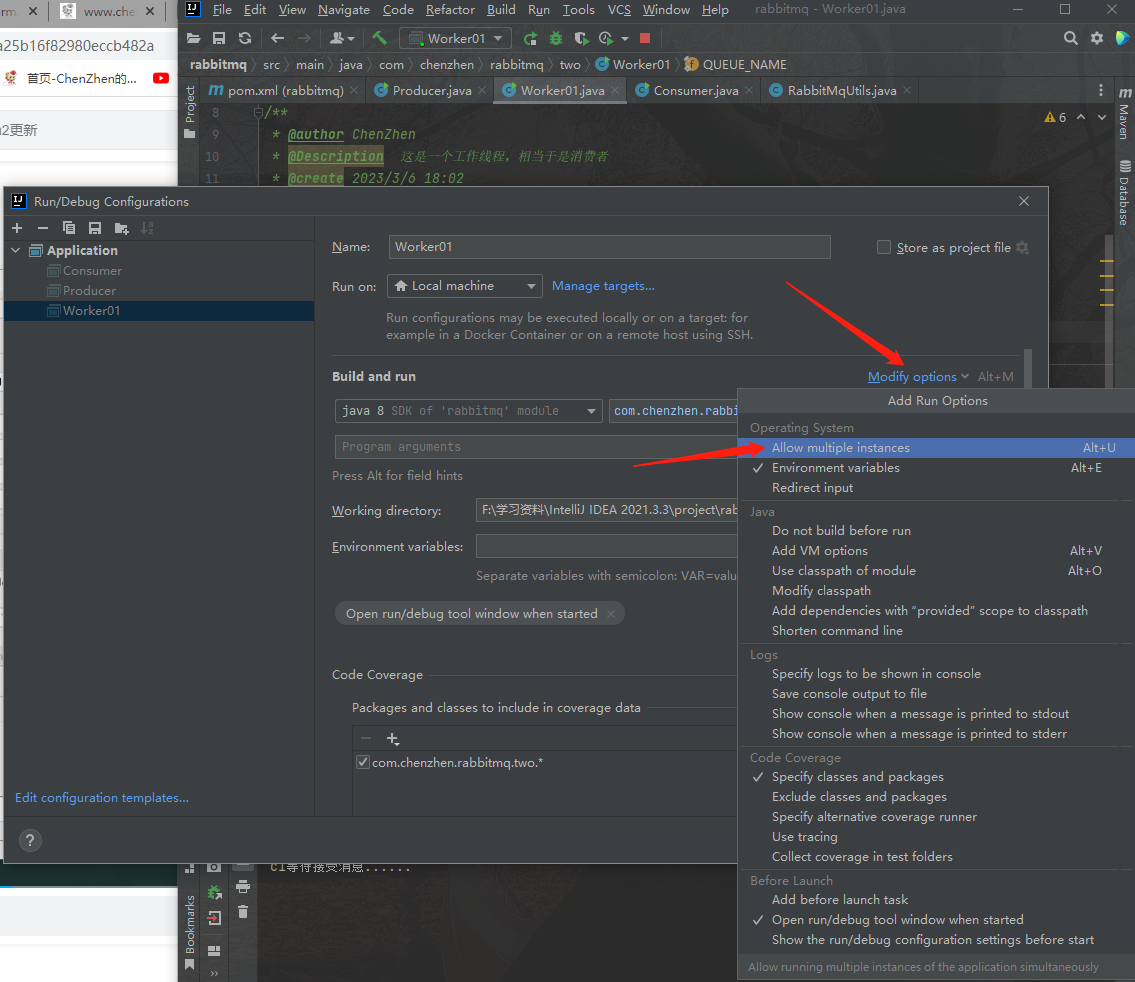This screenshot has height=982, width=1135.
Task: Open the java 8 SDK module dropdown
Action: (468, 411)
